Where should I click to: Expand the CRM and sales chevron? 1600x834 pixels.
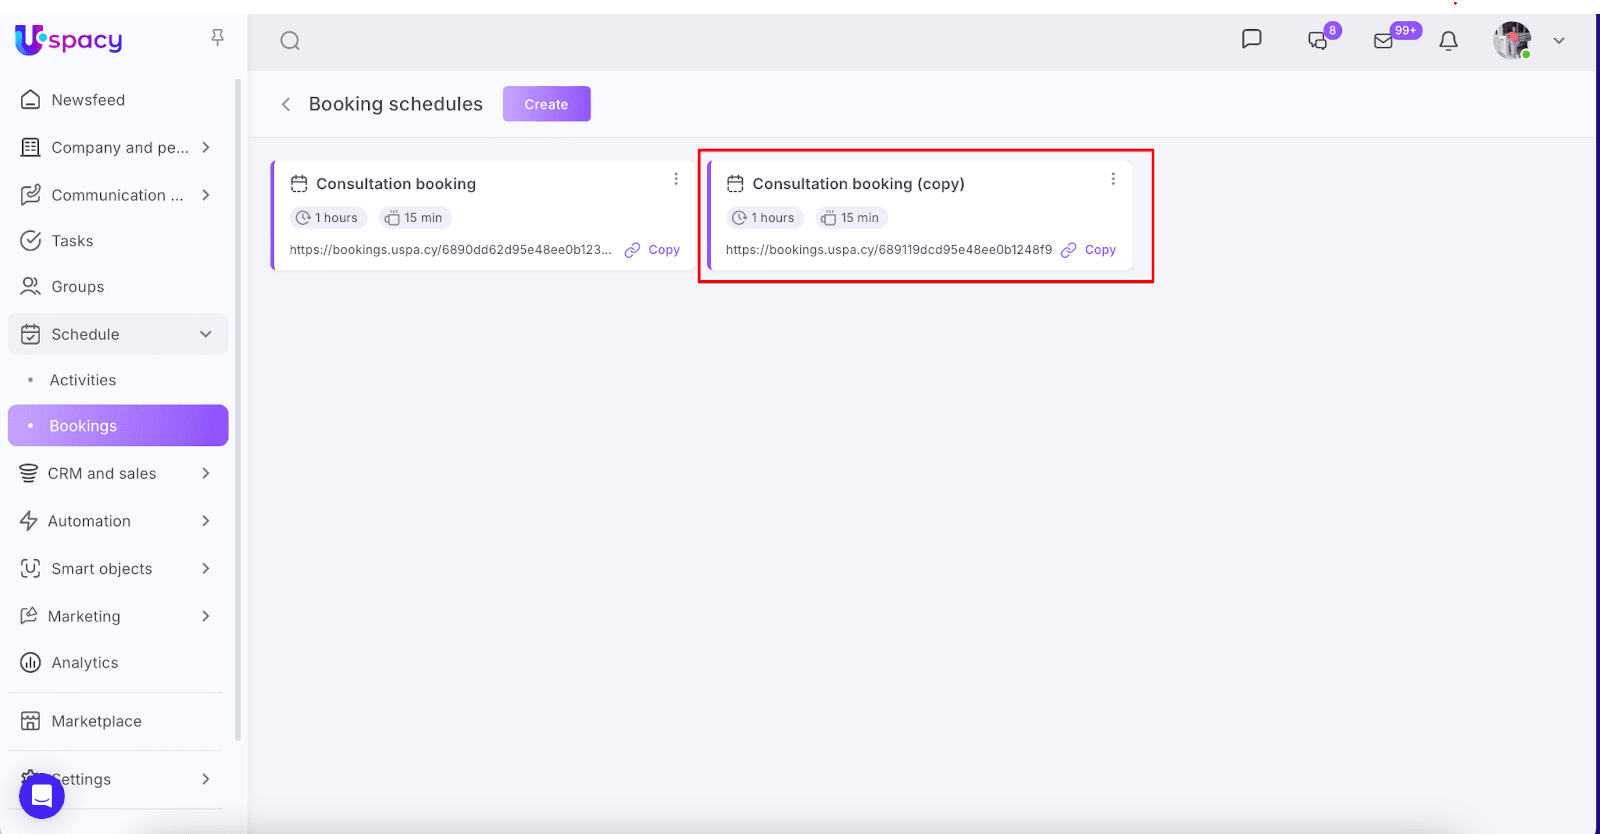point(206,474)
